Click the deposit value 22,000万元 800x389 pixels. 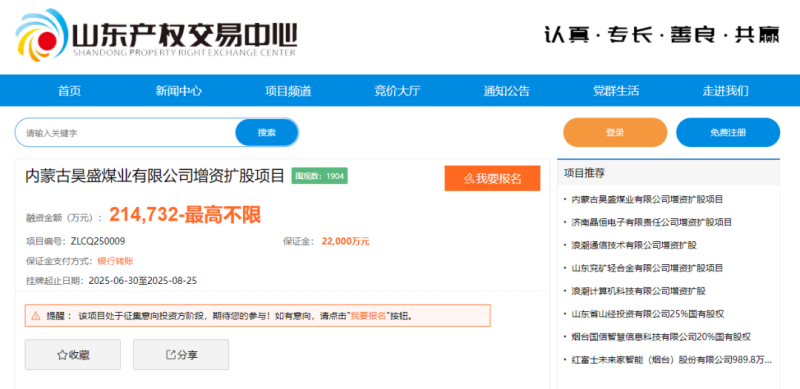(x=345, y=241)
